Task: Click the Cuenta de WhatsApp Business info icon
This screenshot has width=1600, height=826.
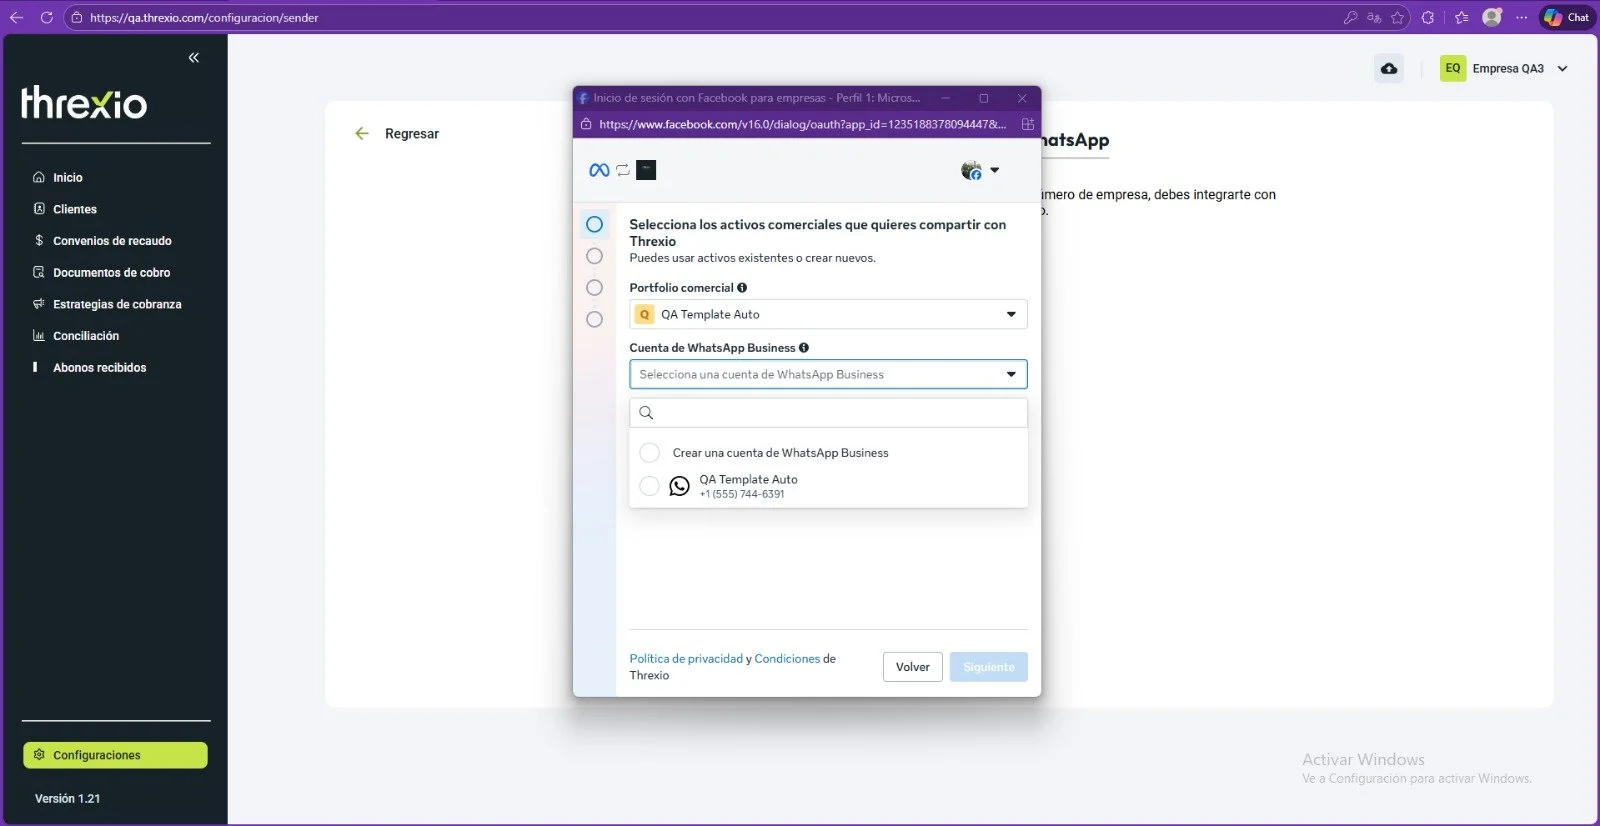Action: click(x=804, y=348)
